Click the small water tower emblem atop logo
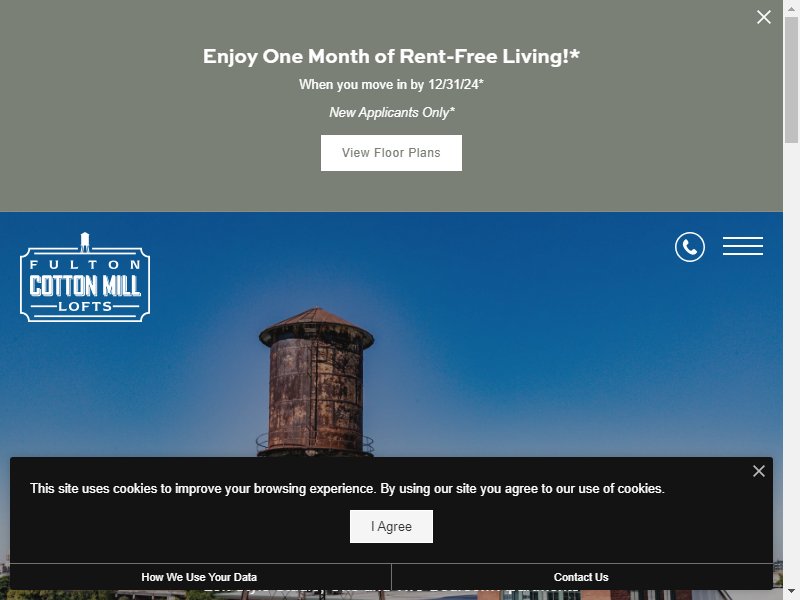This screenshot has width=800, height=600. tap(85, 242)
